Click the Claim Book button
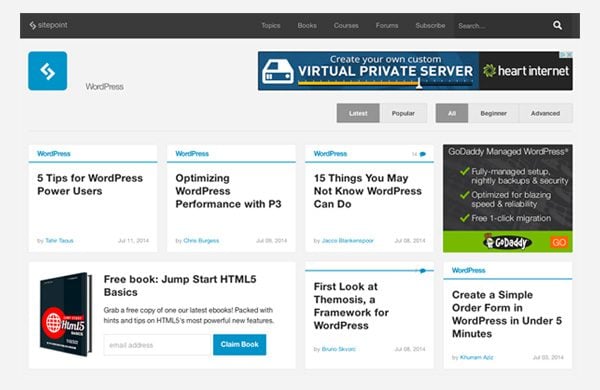Image resolution: width=600 pixels, height=390 pixels. (x=240, y=344)
